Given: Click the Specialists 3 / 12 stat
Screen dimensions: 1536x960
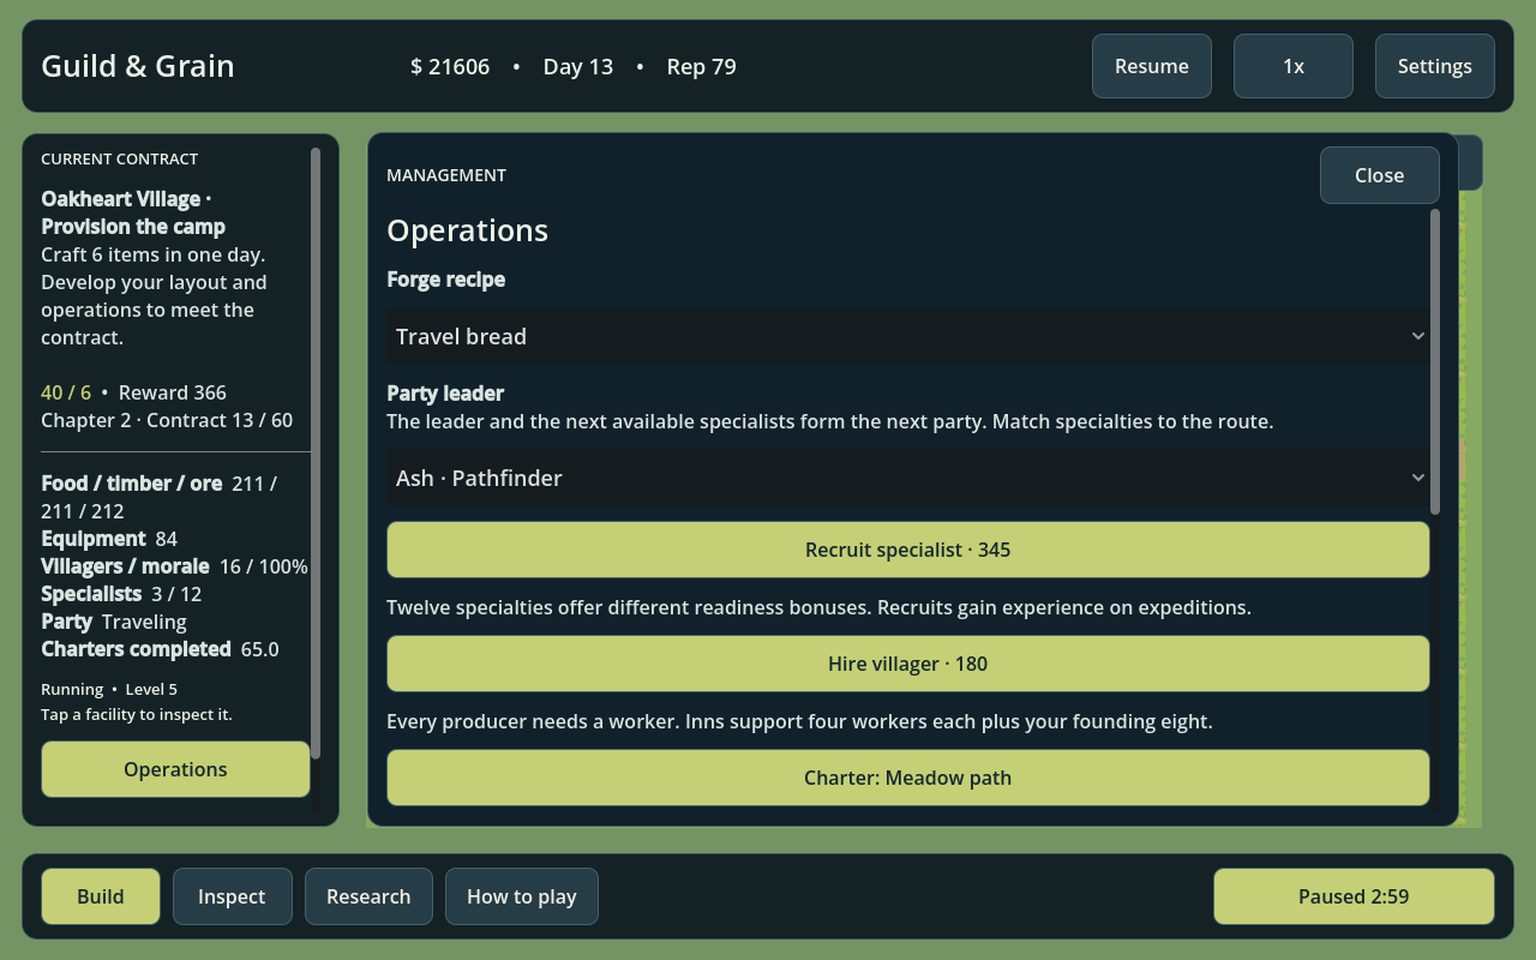Looking at the screenshot, I should point(121,594).
